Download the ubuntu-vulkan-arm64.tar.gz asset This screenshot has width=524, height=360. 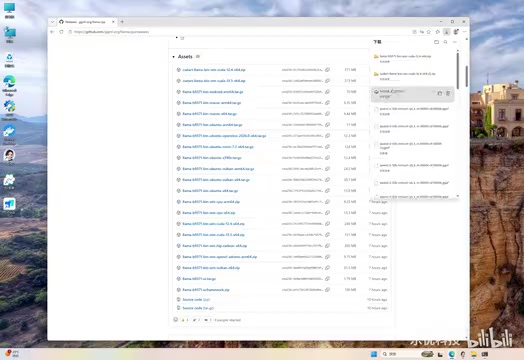pos(218,169)
